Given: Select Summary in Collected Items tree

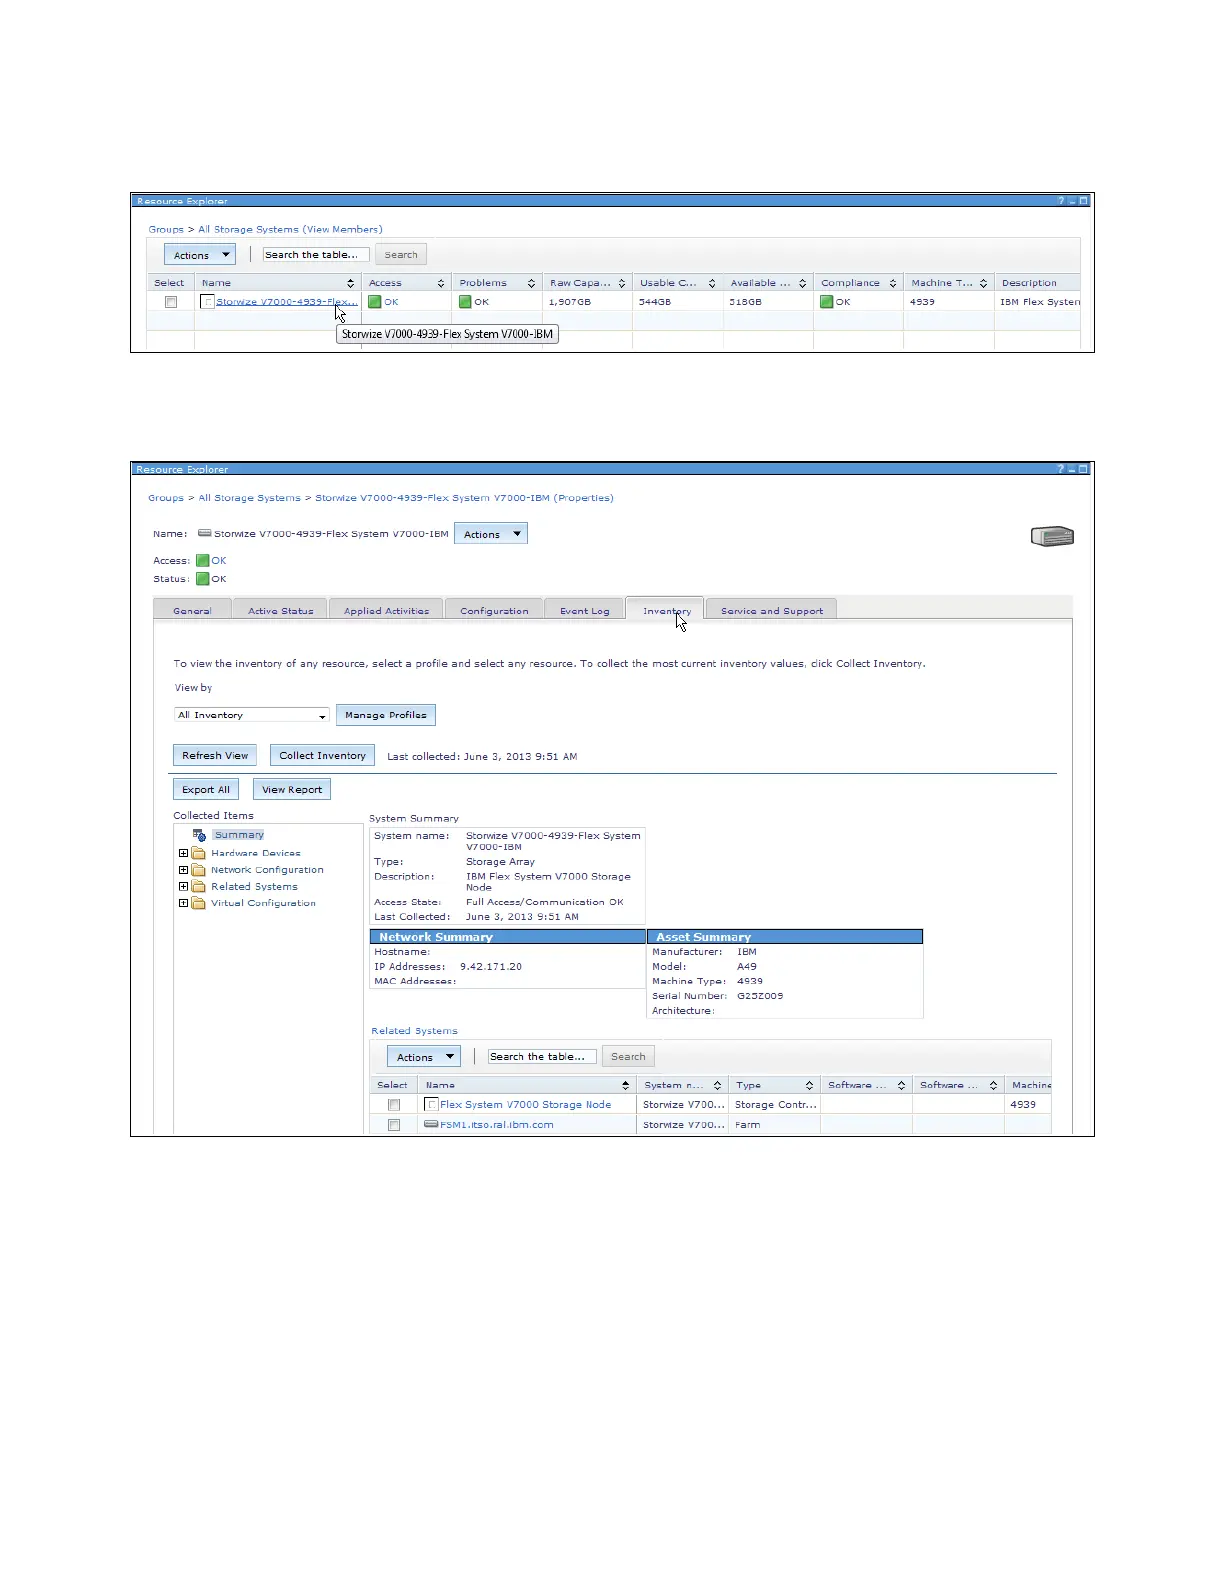Looking at the screenshot, I should 239,835.
